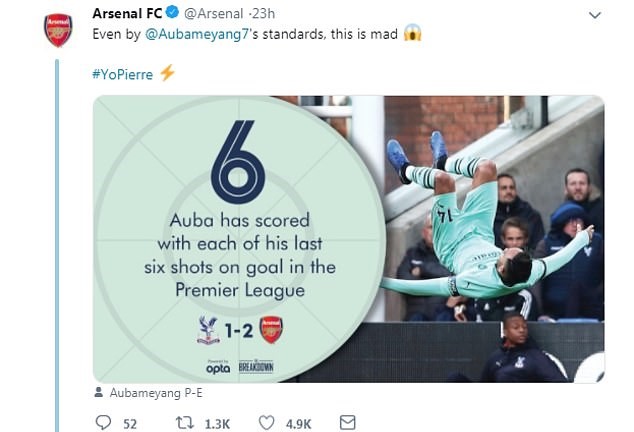Click the 4.9K likes count
The image size is (634, 432).
coord(298,423)
